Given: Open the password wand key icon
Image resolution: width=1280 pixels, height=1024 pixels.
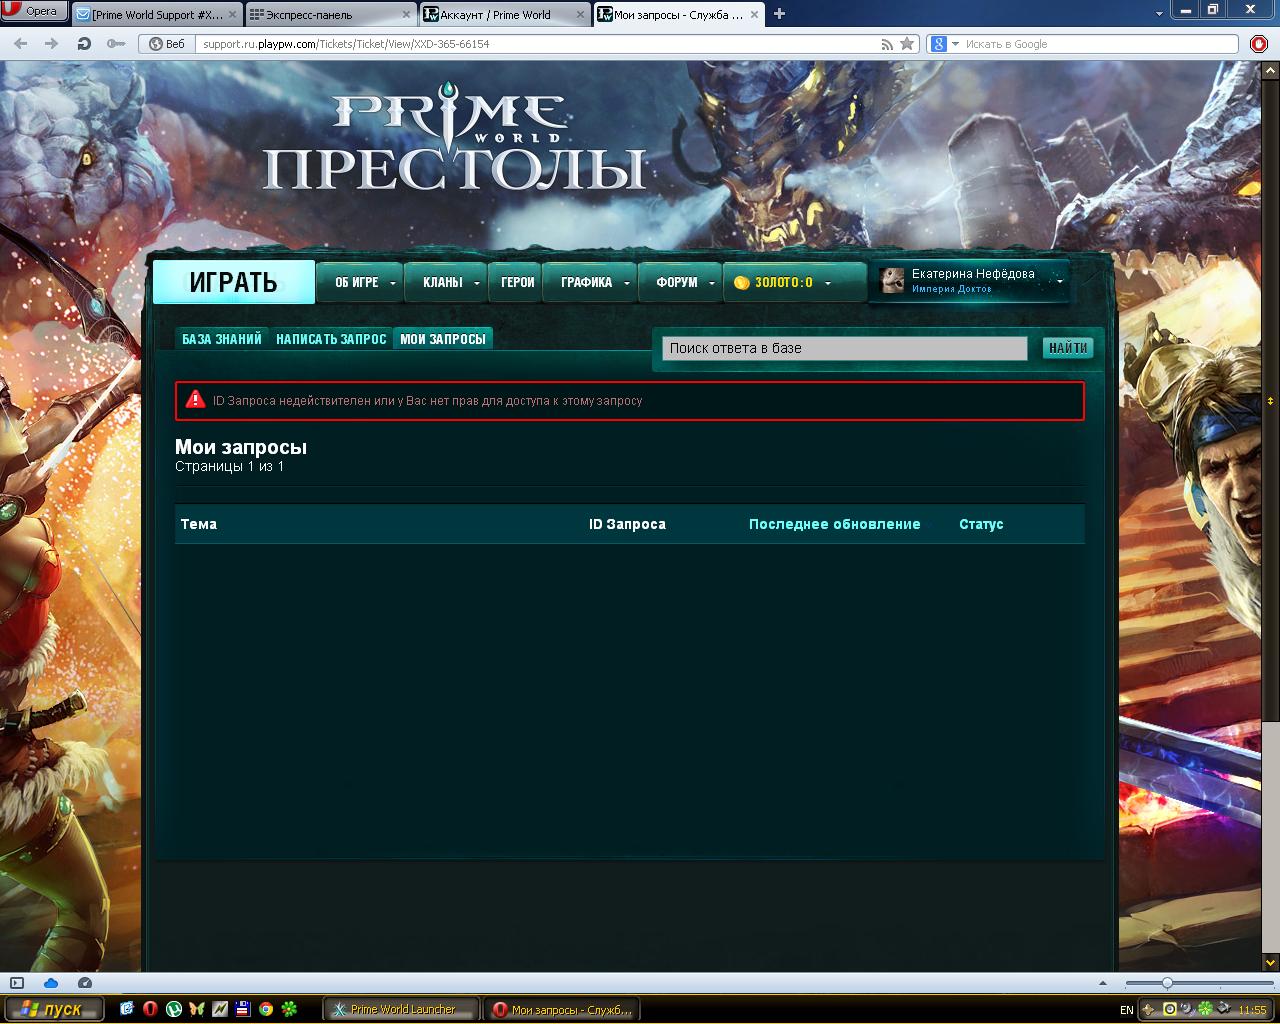Looking at the screenshot, I should pyautogui.click(x=116, y=44).
